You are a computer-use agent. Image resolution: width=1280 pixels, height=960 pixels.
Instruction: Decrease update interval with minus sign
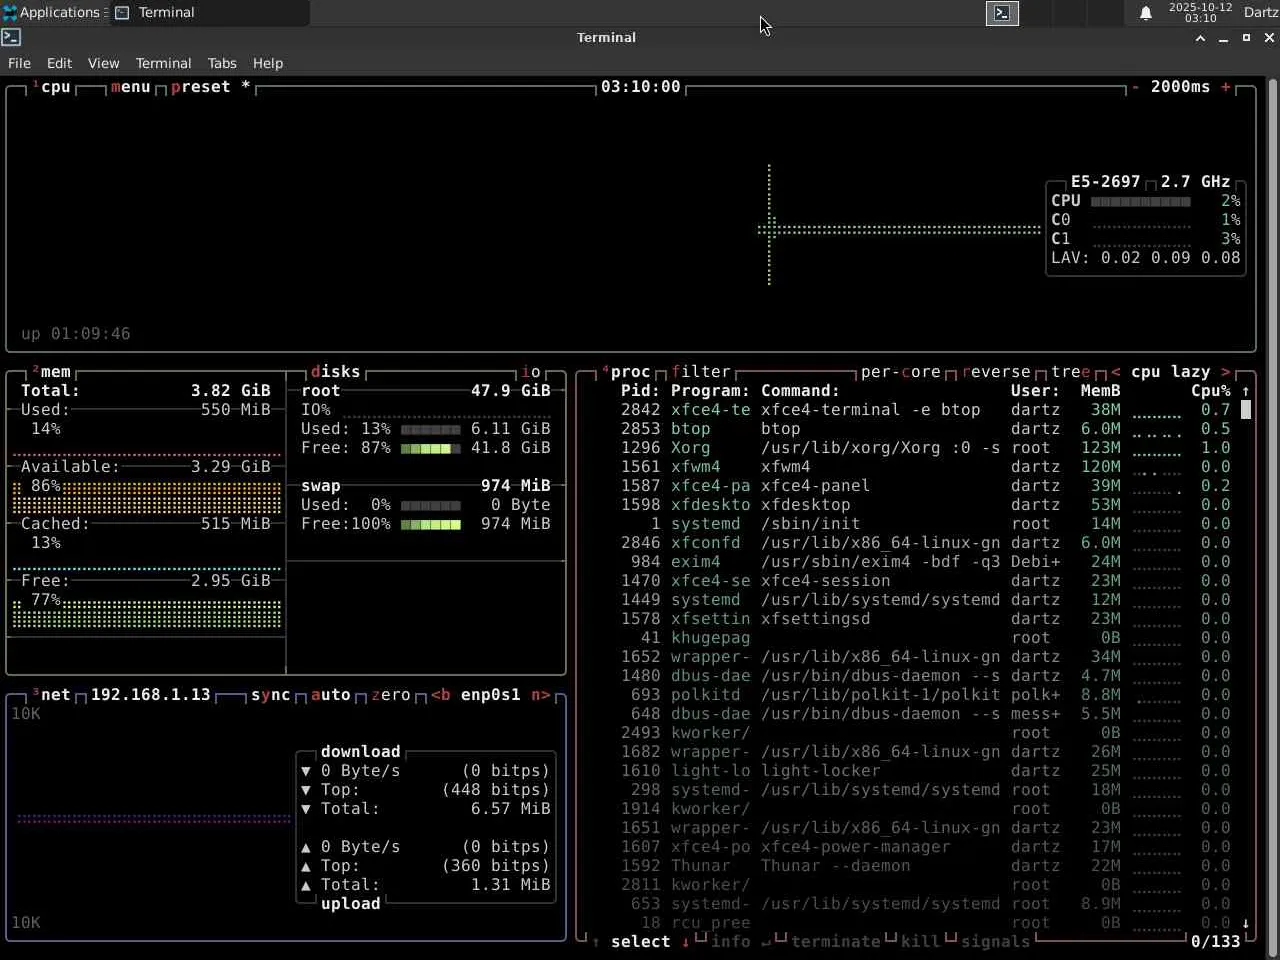coord(1135,87)
